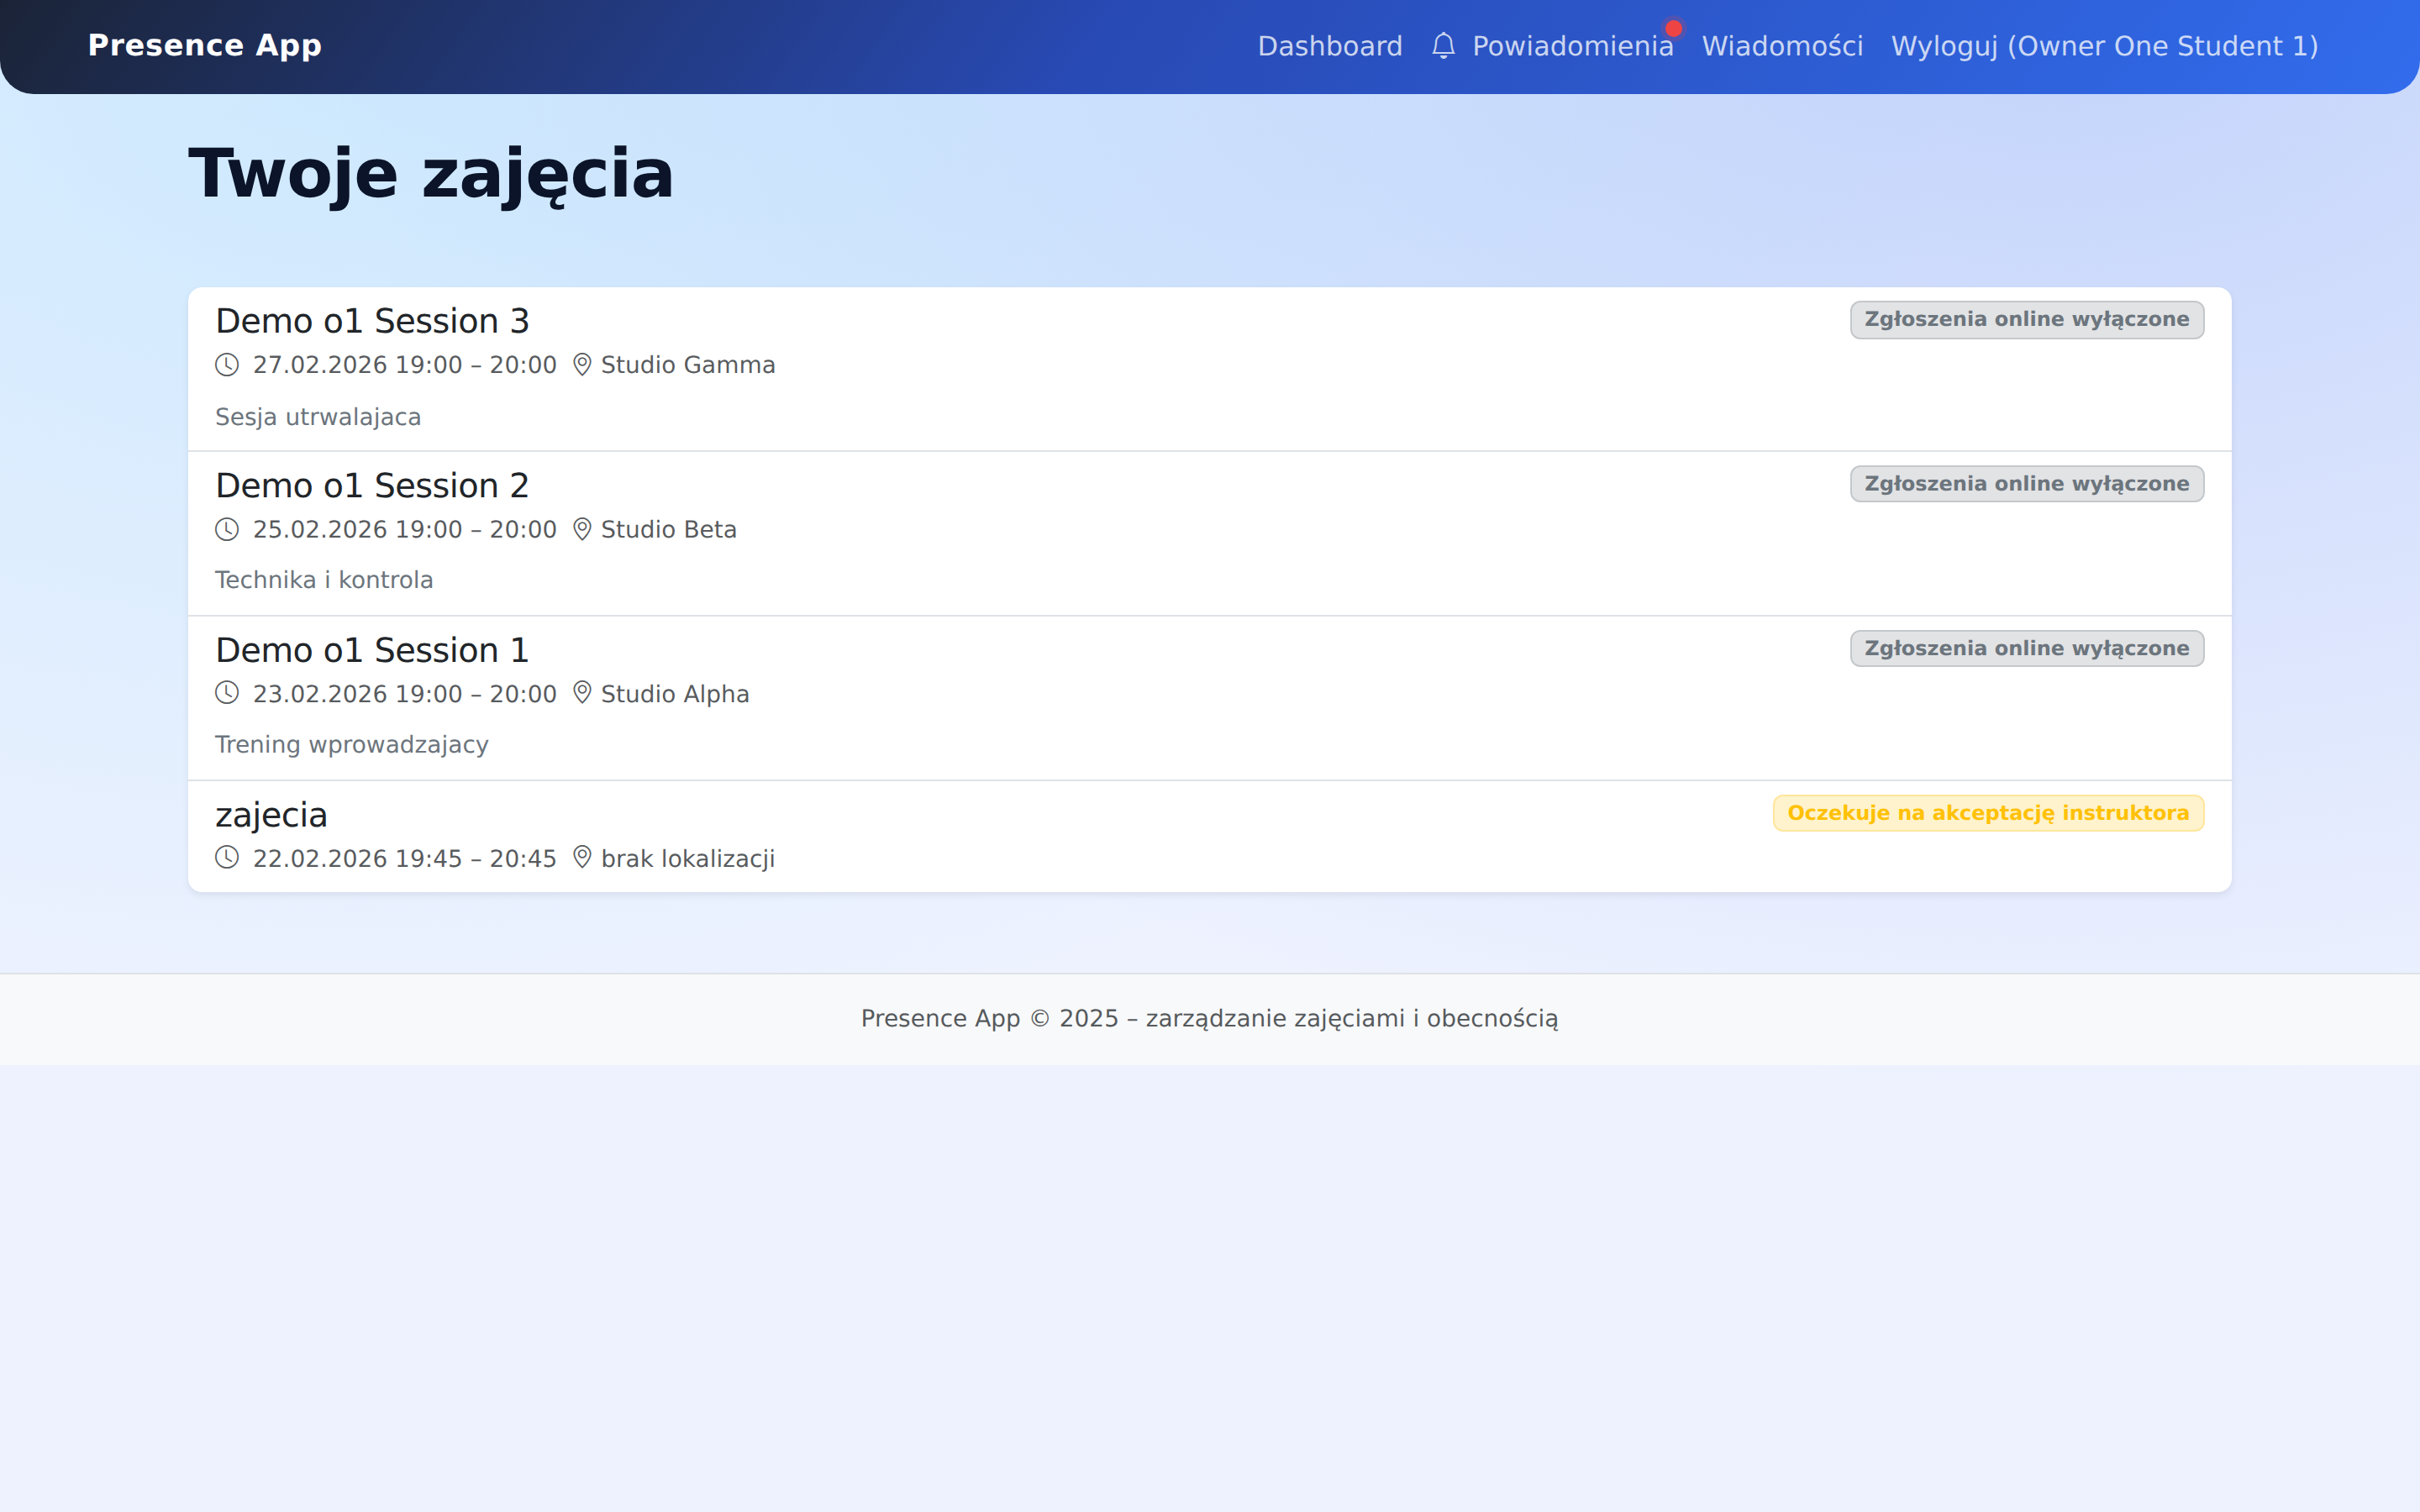This screenshot has width=2420, height=1512.
Task: Open the Presence App brand link
Action: pyautogui.click(x=205, y=46)
